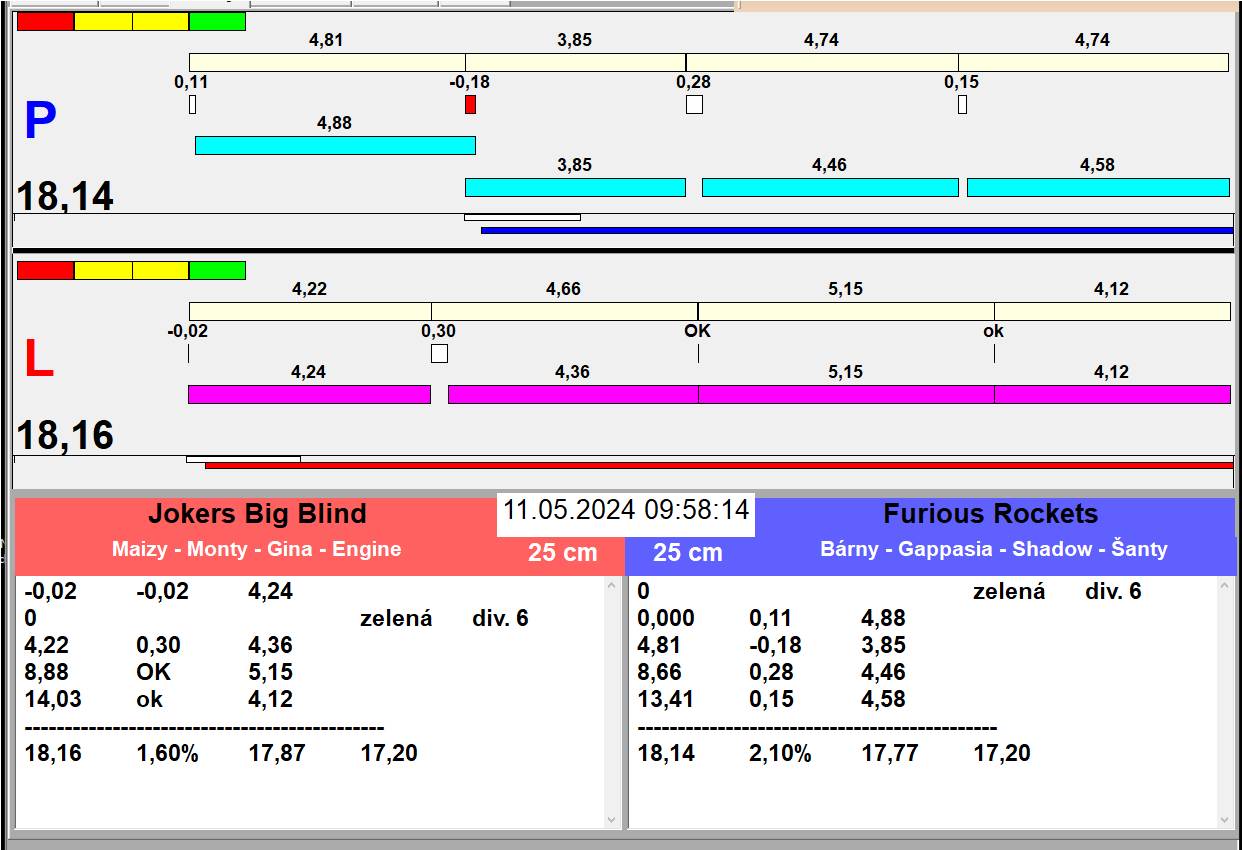
Task: Click the blue progress bar of lane P
Action: point(857,230)
